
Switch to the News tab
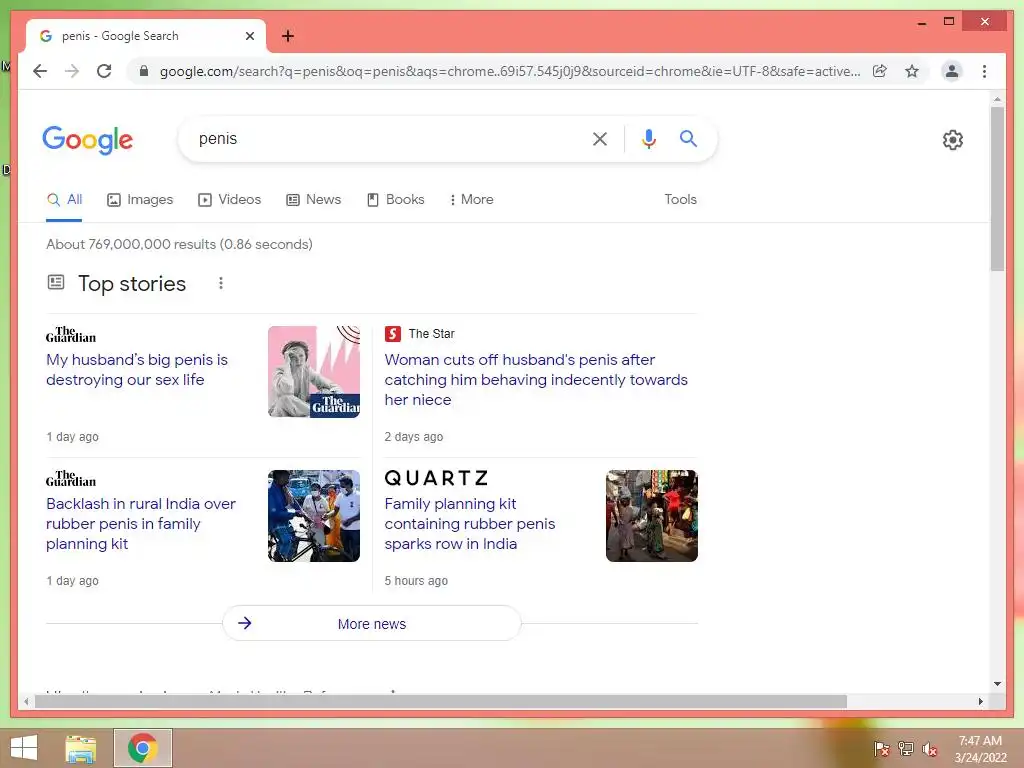pyautogui.click(x=313, y=199)
